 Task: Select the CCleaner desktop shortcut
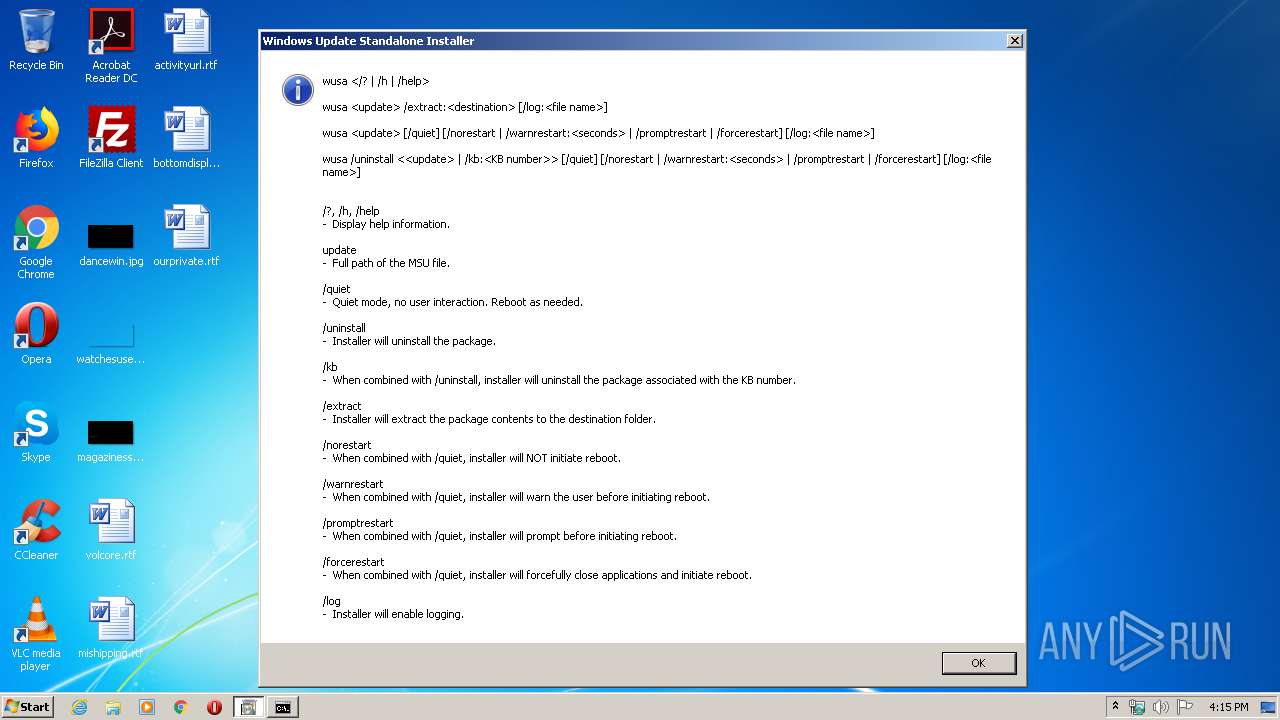(x=36, y=530)
